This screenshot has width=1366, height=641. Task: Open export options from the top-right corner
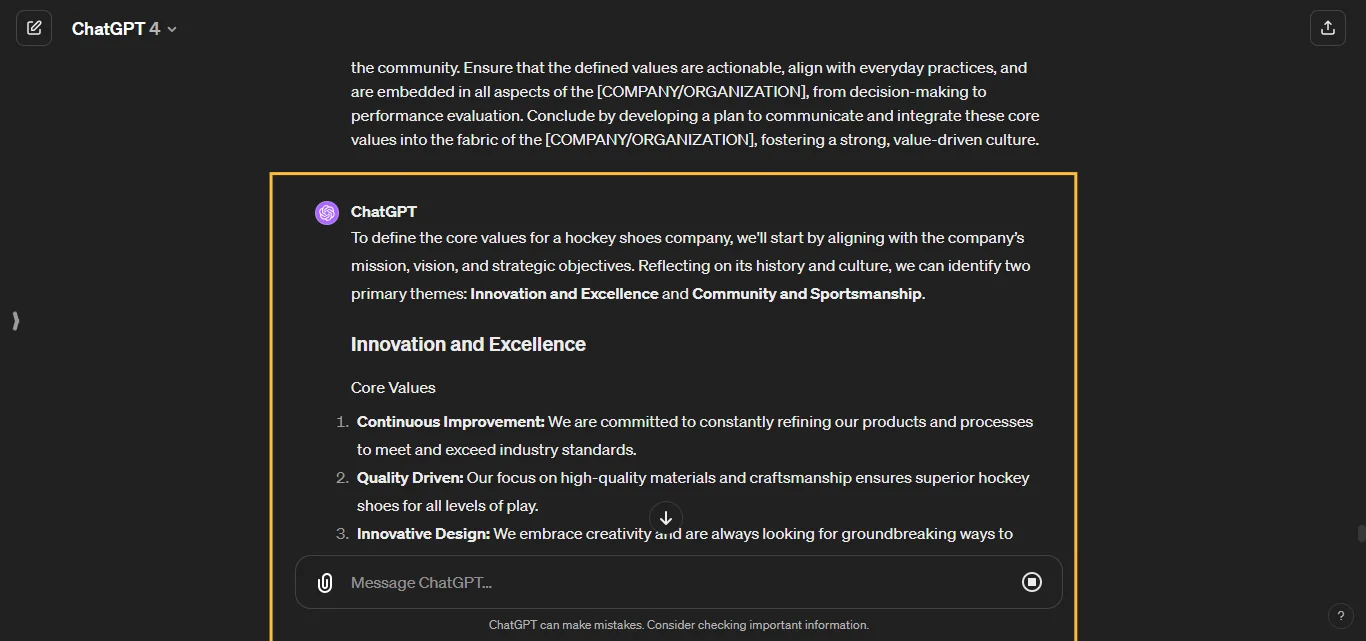[x=1328, y=28]
